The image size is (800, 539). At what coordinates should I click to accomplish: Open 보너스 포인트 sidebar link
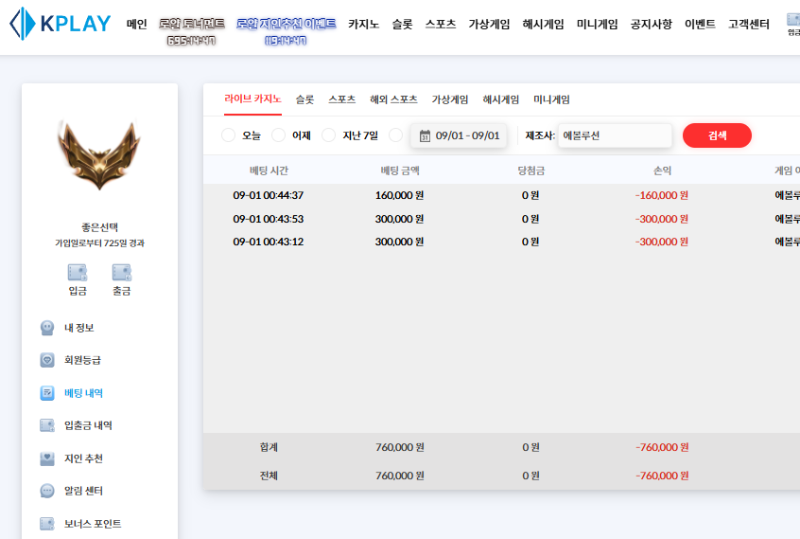[x=92, y=524]
